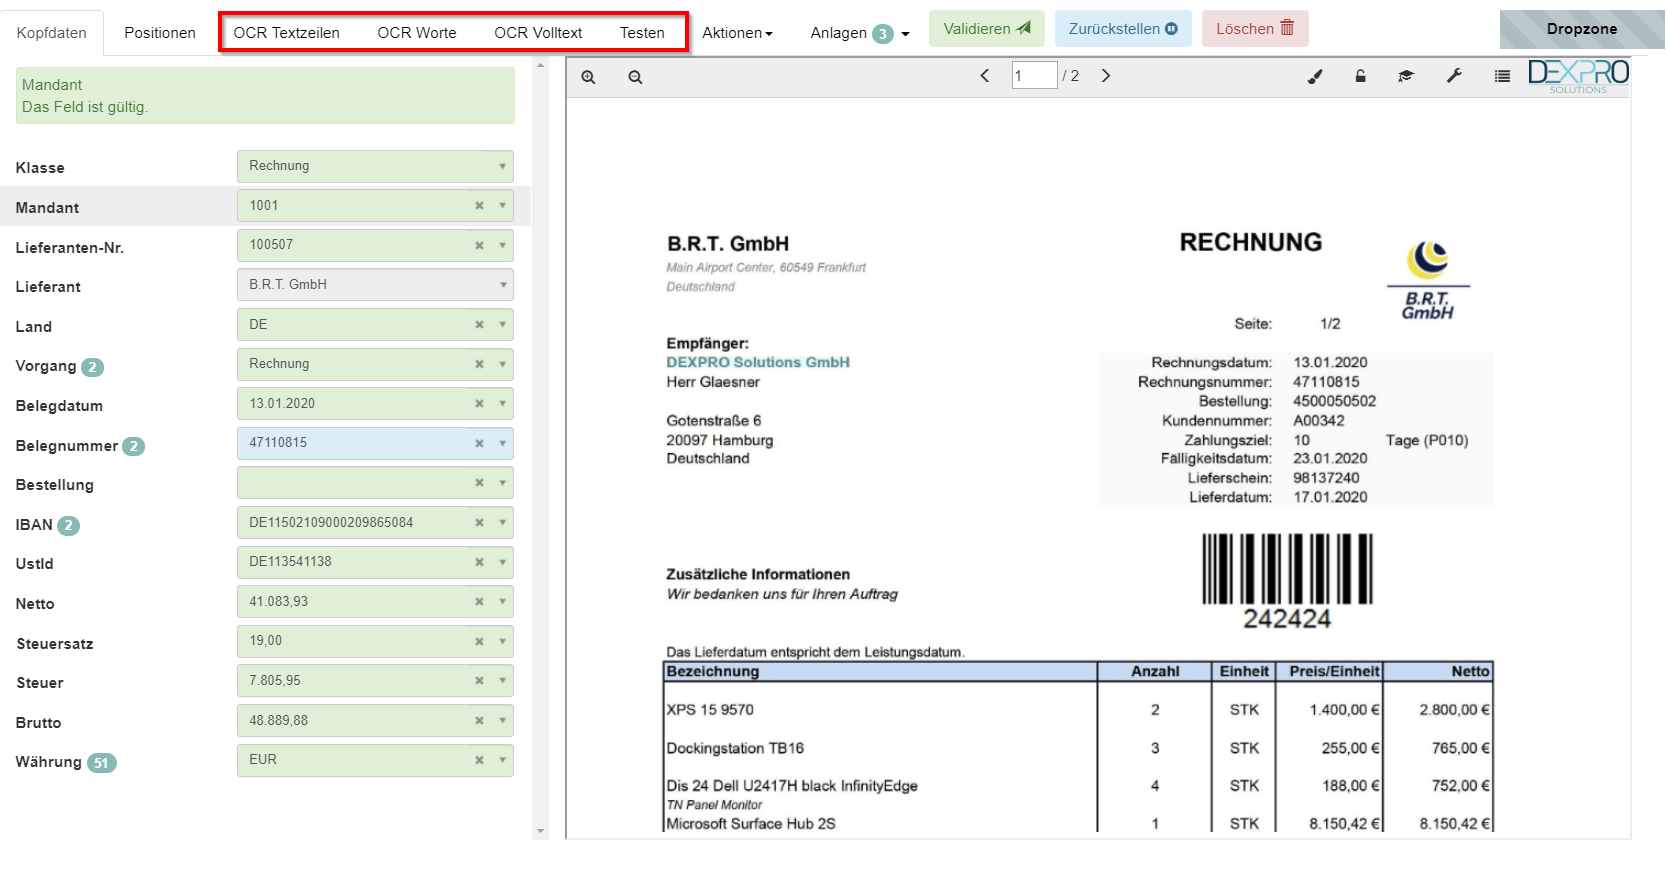The height and width of the screenshot is (880, 1666).
Task: Click DEXPRO Solutions GmbH in the invoice
Action: click(758, 362)
